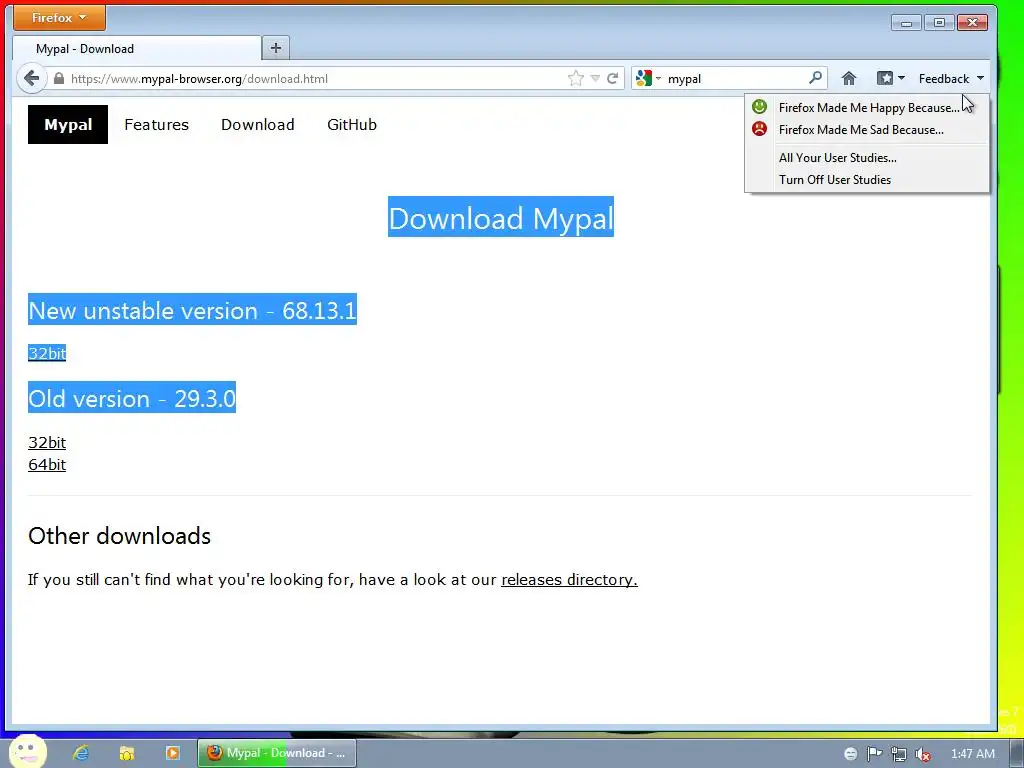Viewport: 1024px width, 768px height.
Task: Click the round tray icon beside flag
Action: tap(850, 754)
